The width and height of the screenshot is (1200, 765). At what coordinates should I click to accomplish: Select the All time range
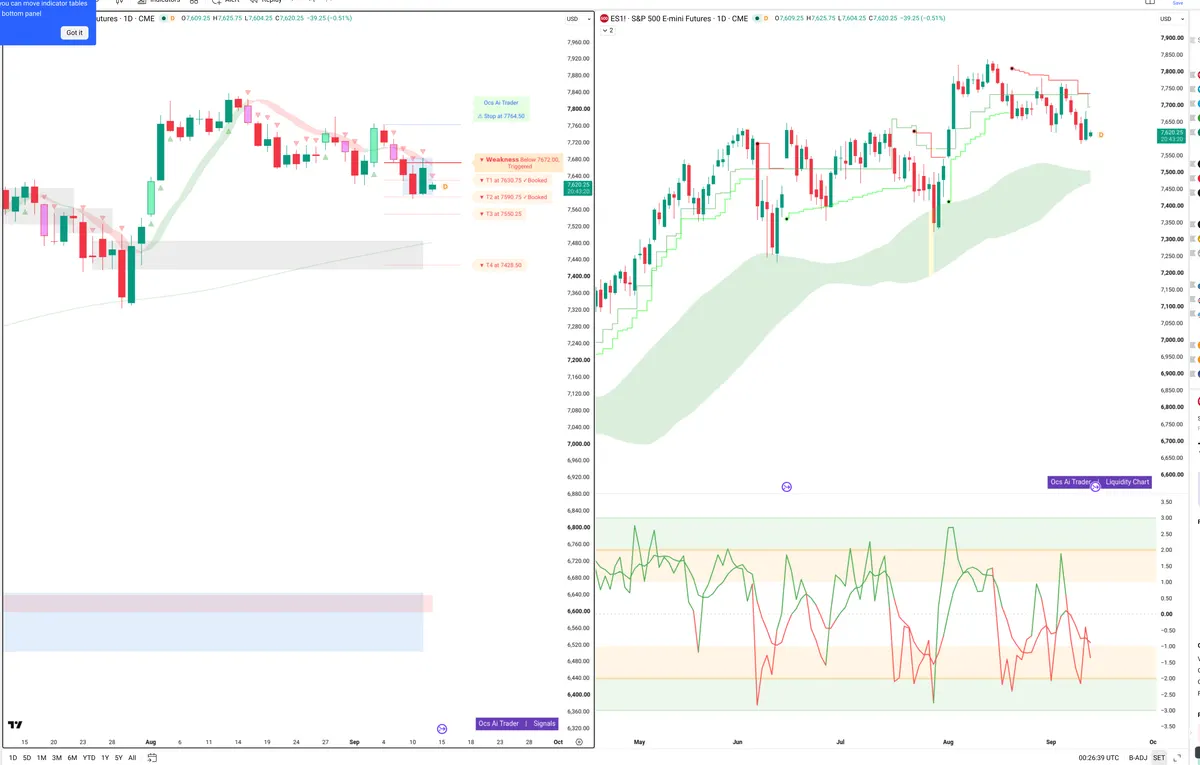132,758
